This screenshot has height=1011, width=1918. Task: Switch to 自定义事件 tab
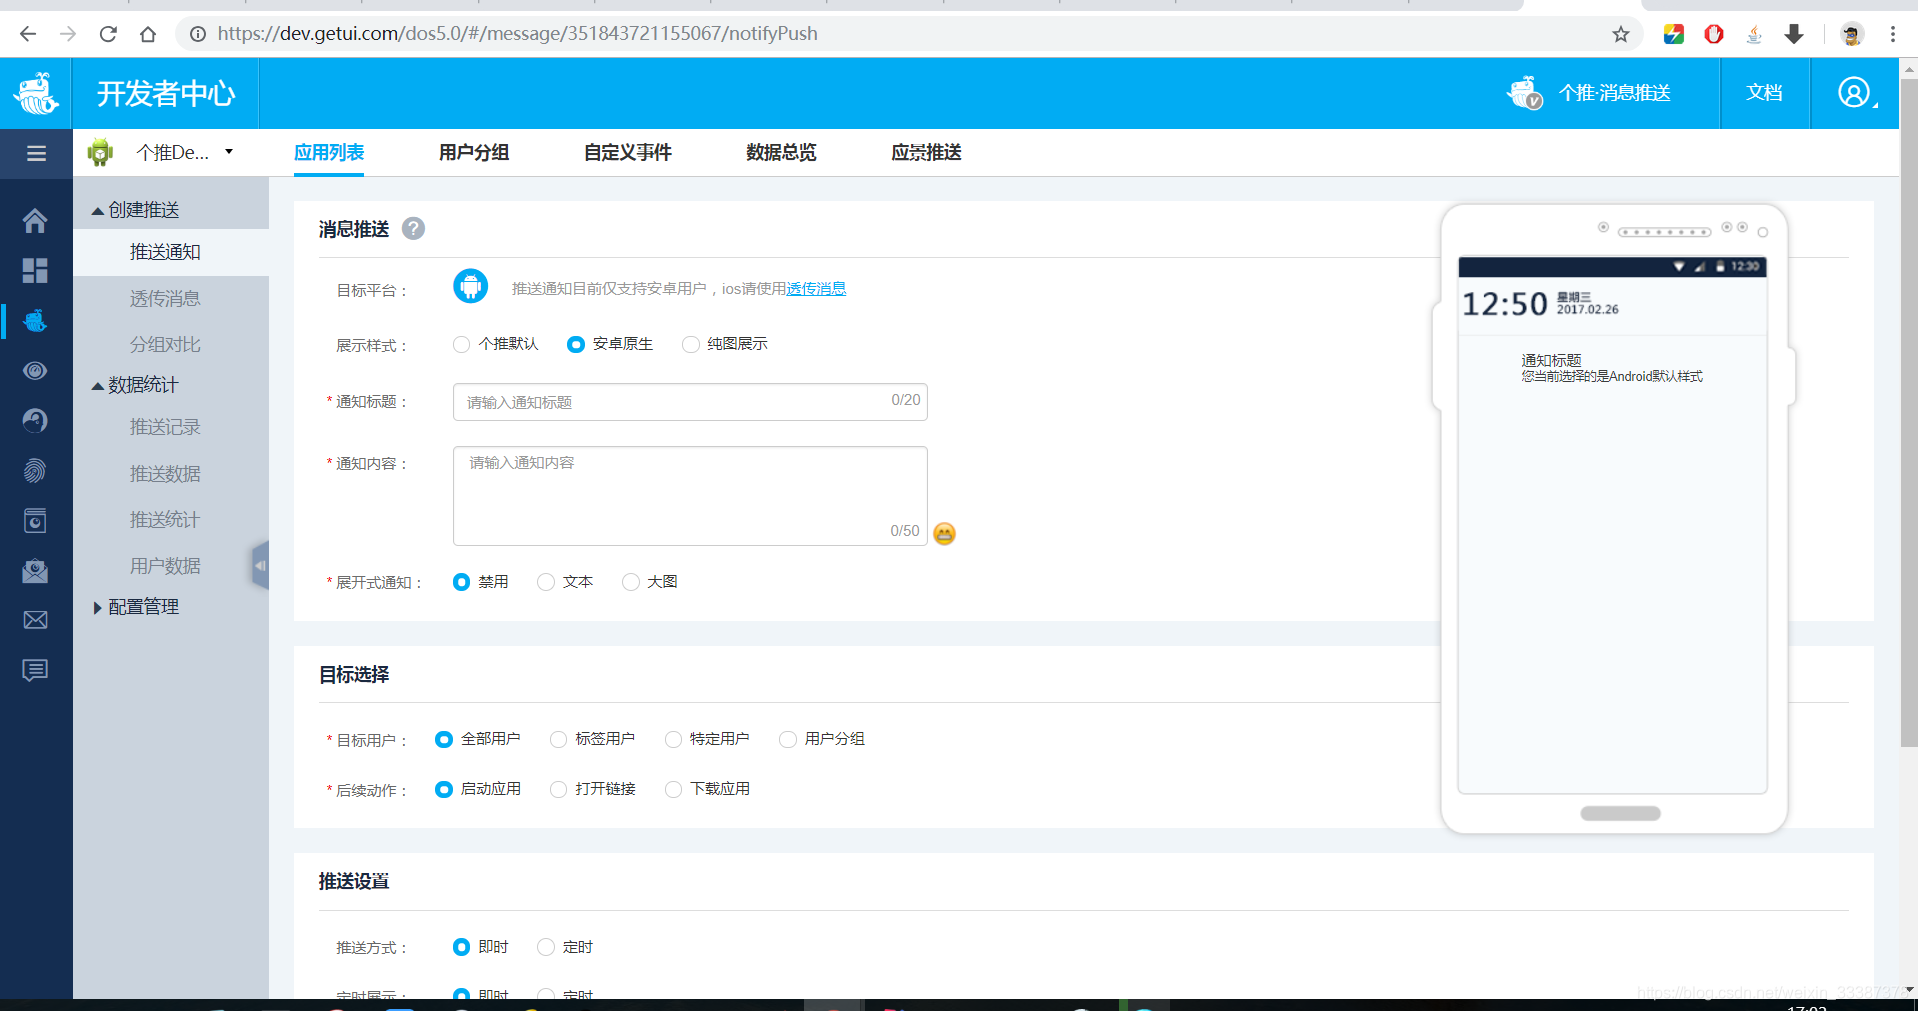point(628,153)
